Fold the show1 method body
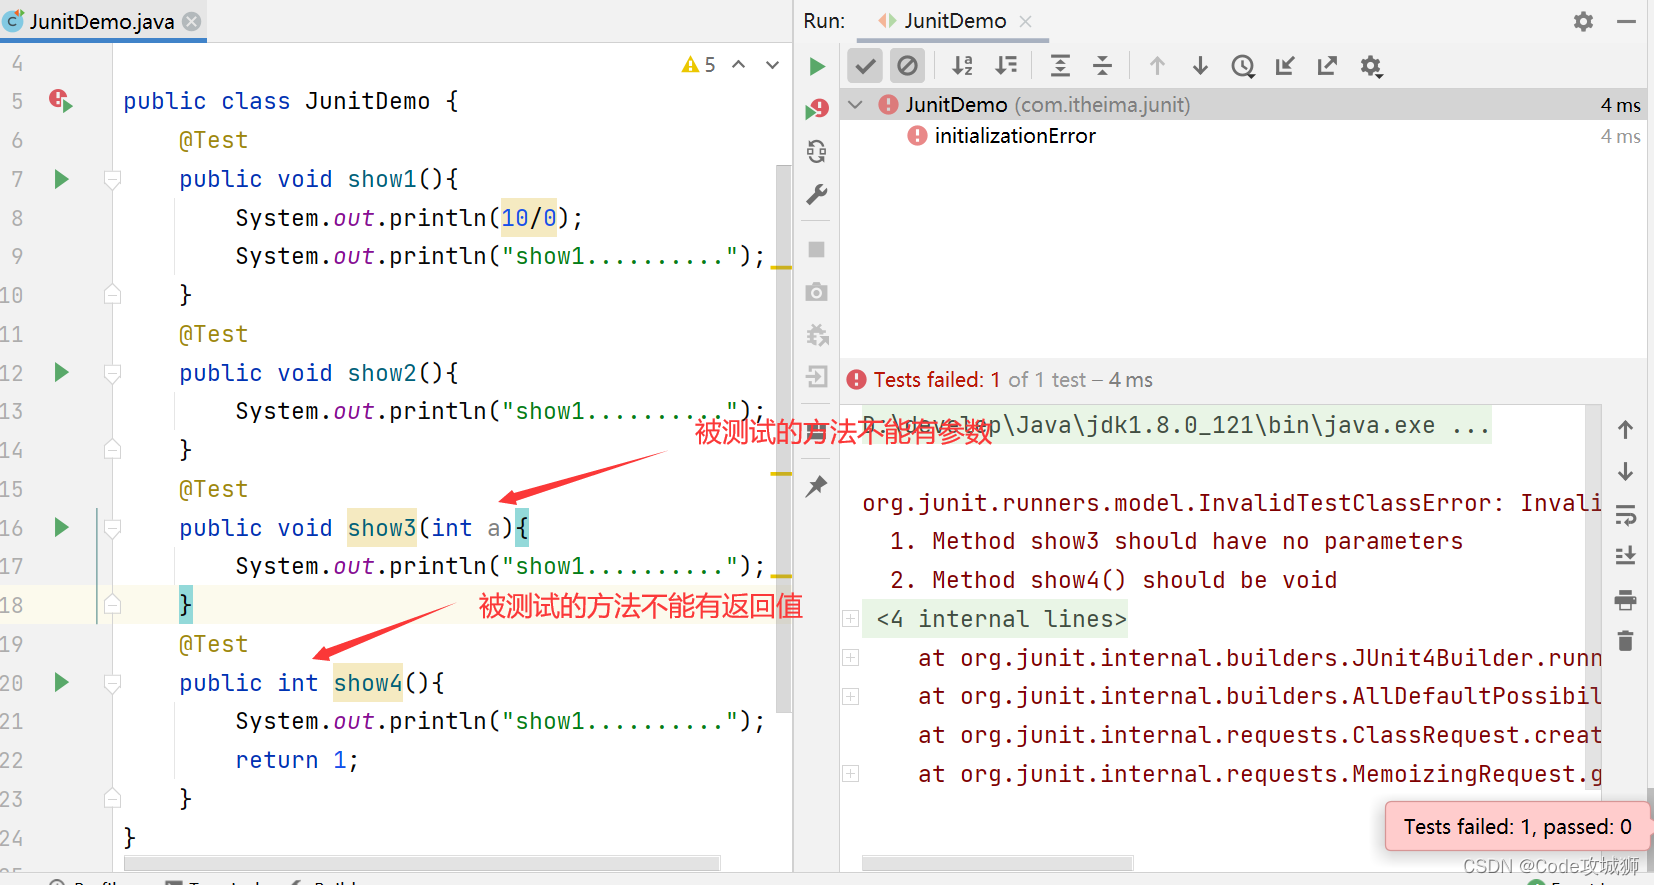 (x=113, y=180)
